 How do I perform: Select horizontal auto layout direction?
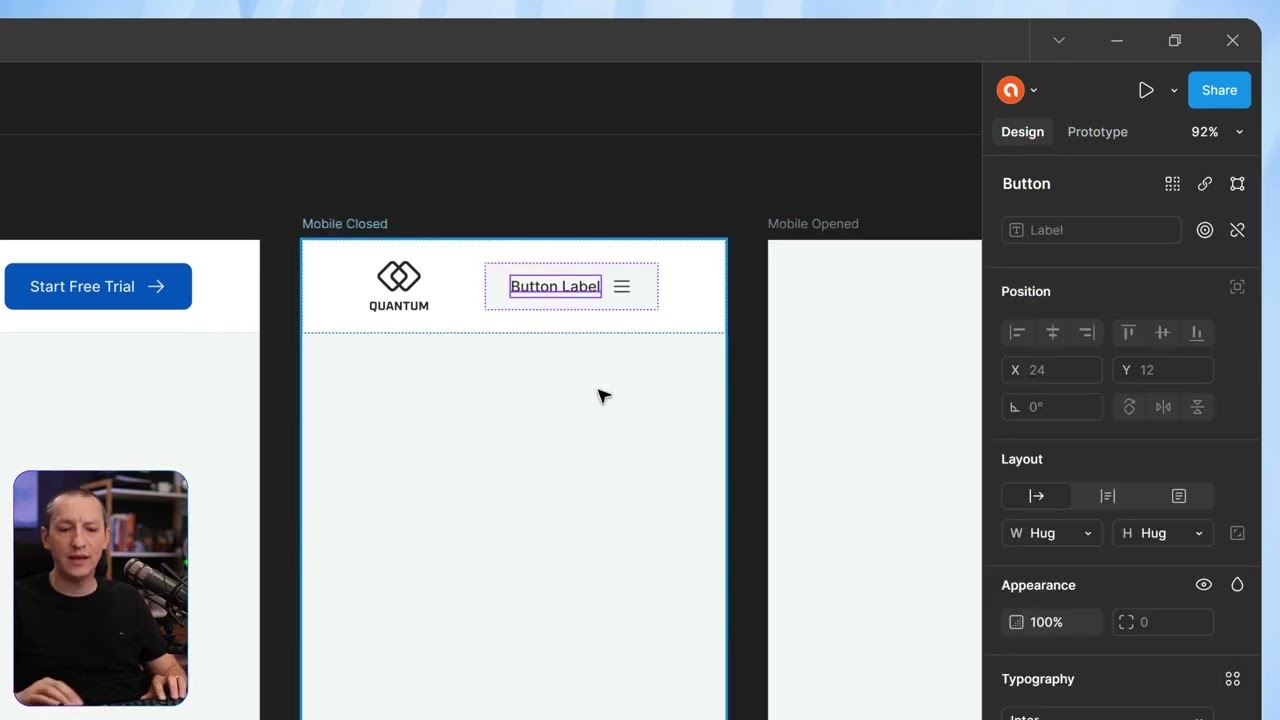1036,496
